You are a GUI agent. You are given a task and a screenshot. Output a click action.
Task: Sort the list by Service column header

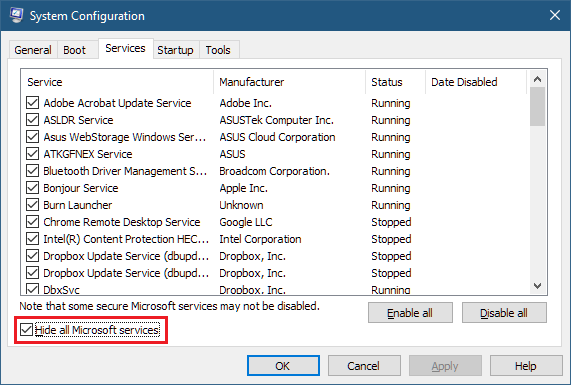click(x=118, y=82)
